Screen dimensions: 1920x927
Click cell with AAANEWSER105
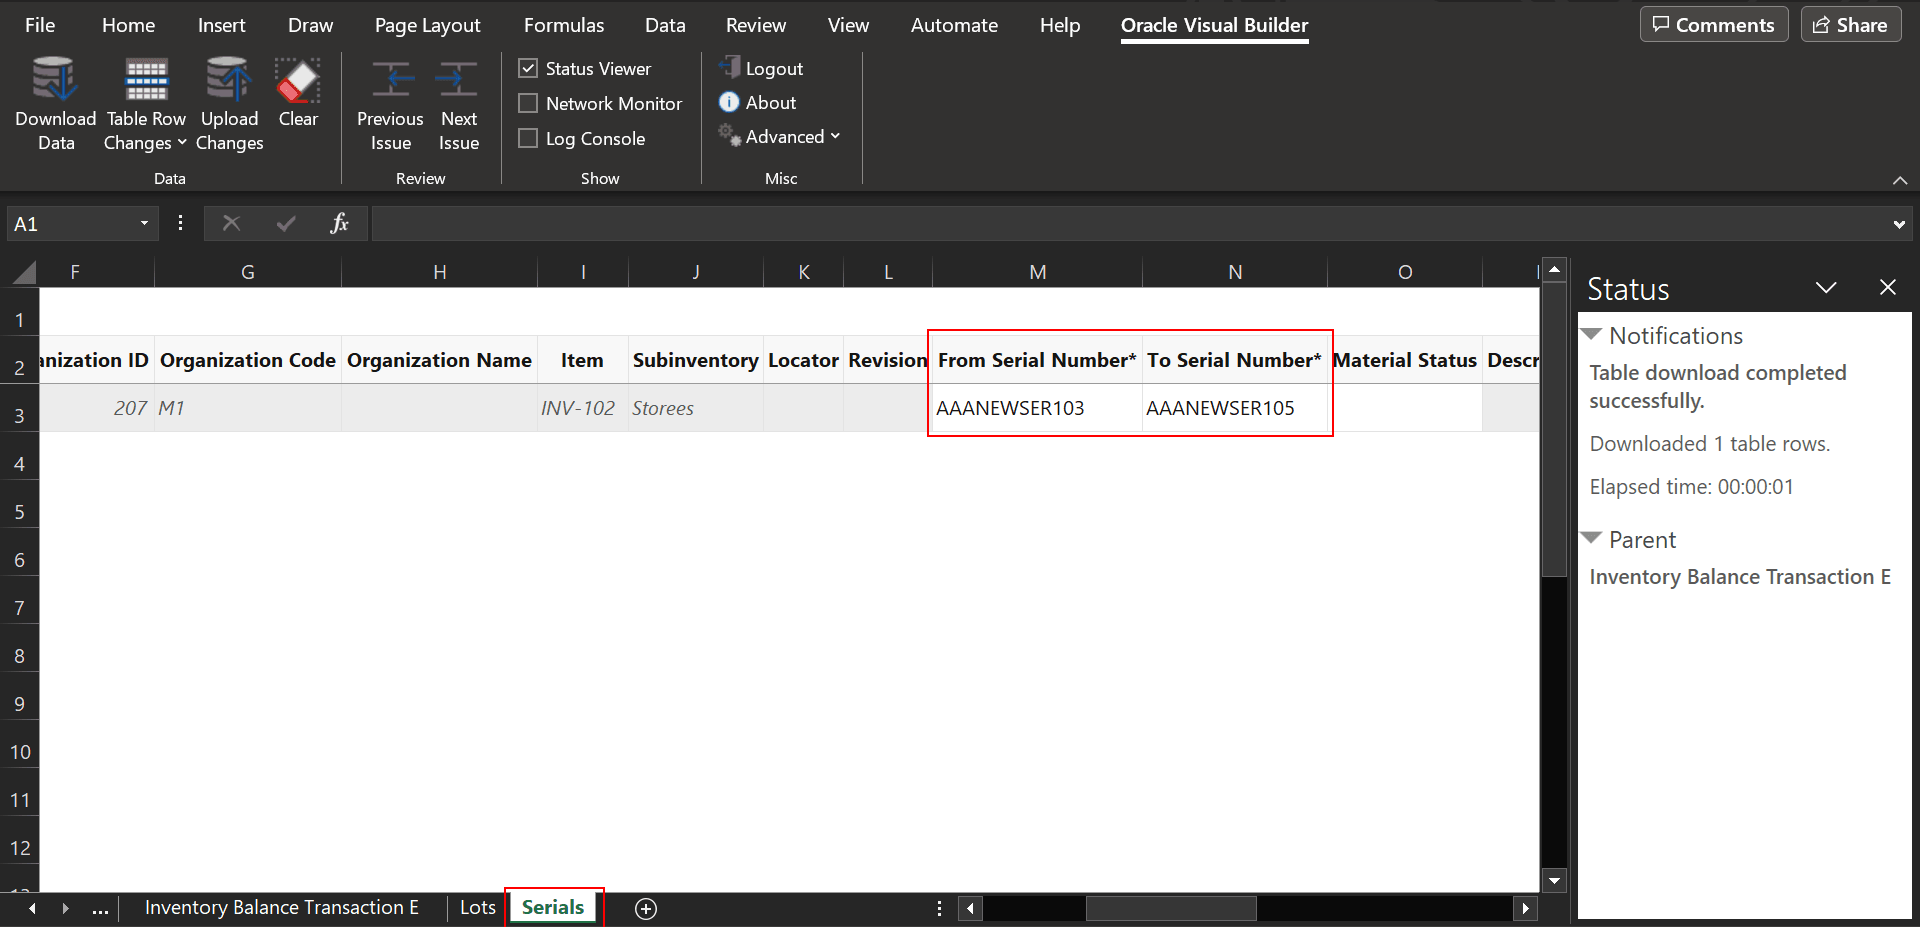pos(1235,408)
